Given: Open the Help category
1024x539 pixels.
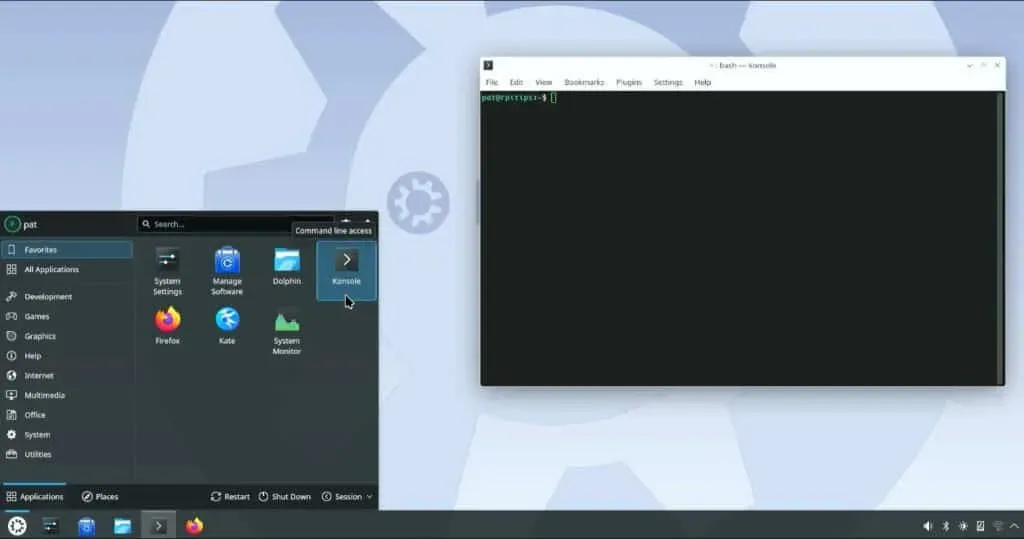Looking at the screenshot, I should (67, 356).
